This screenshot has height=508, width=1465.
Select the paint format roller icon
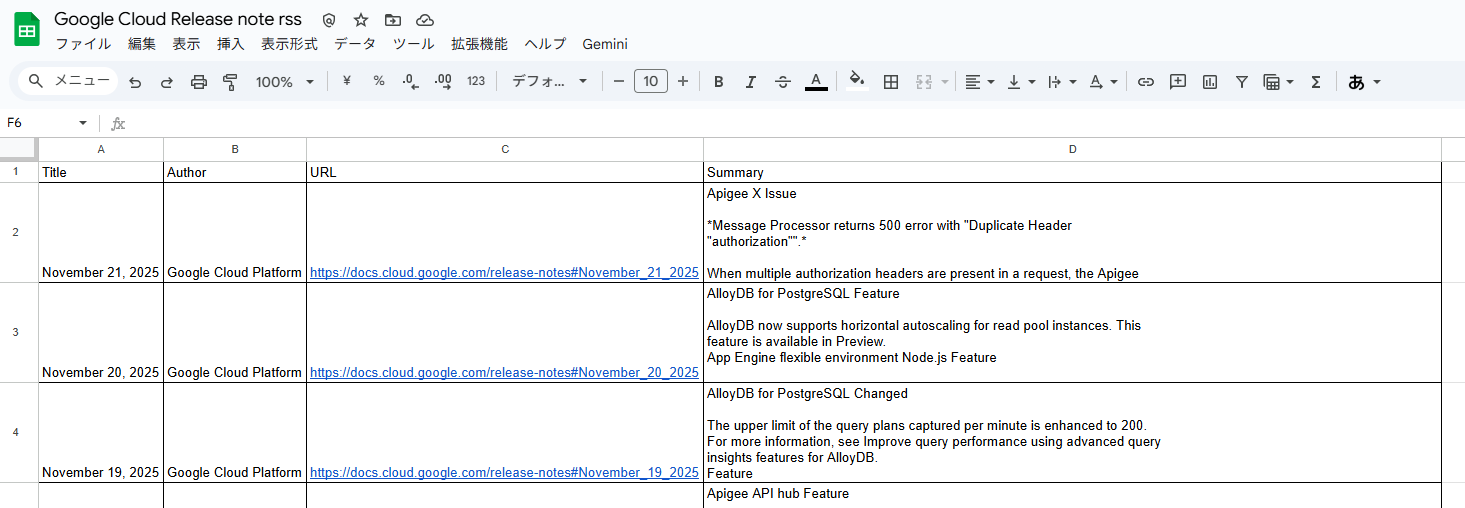(230, 82)
